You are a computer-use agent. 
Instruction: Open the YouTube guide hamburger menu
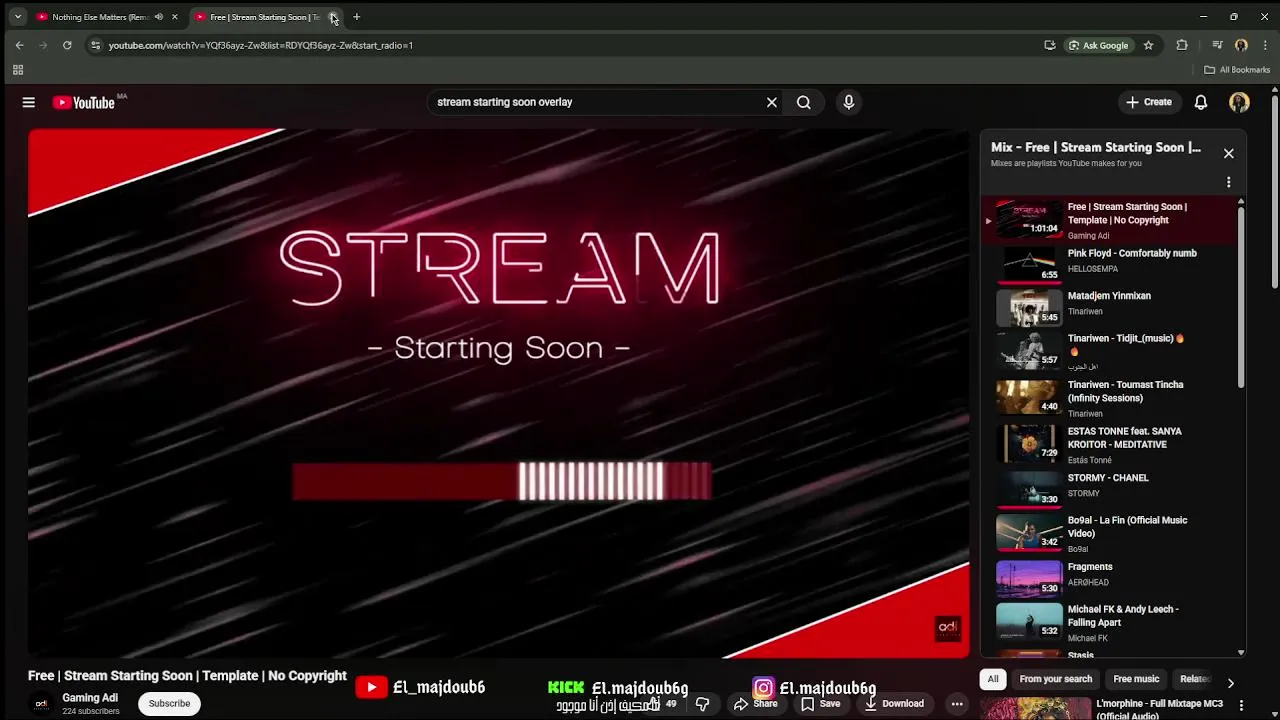click(29, 102)
